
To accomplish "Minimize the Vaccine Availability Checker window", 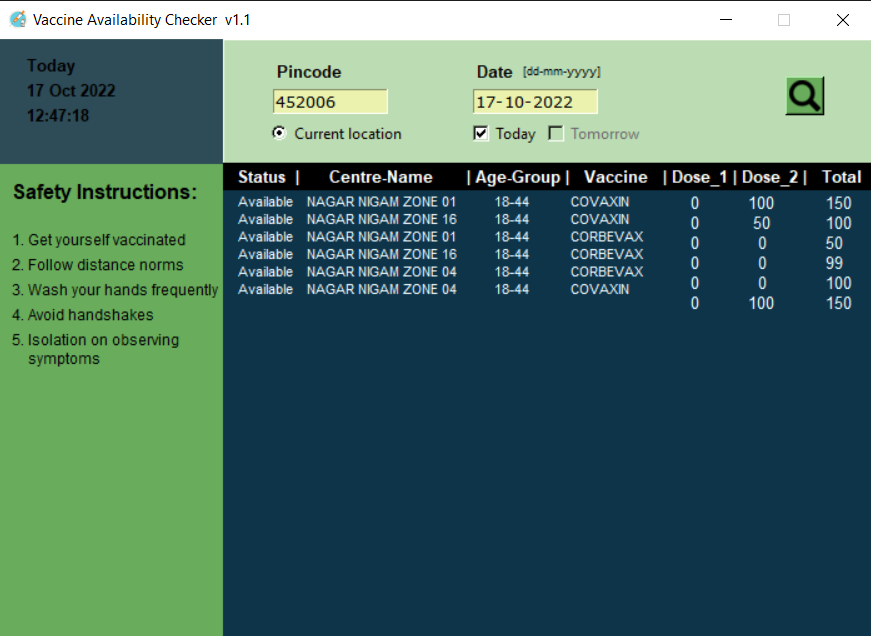I will pyautogui.click(x=726, y=19).
